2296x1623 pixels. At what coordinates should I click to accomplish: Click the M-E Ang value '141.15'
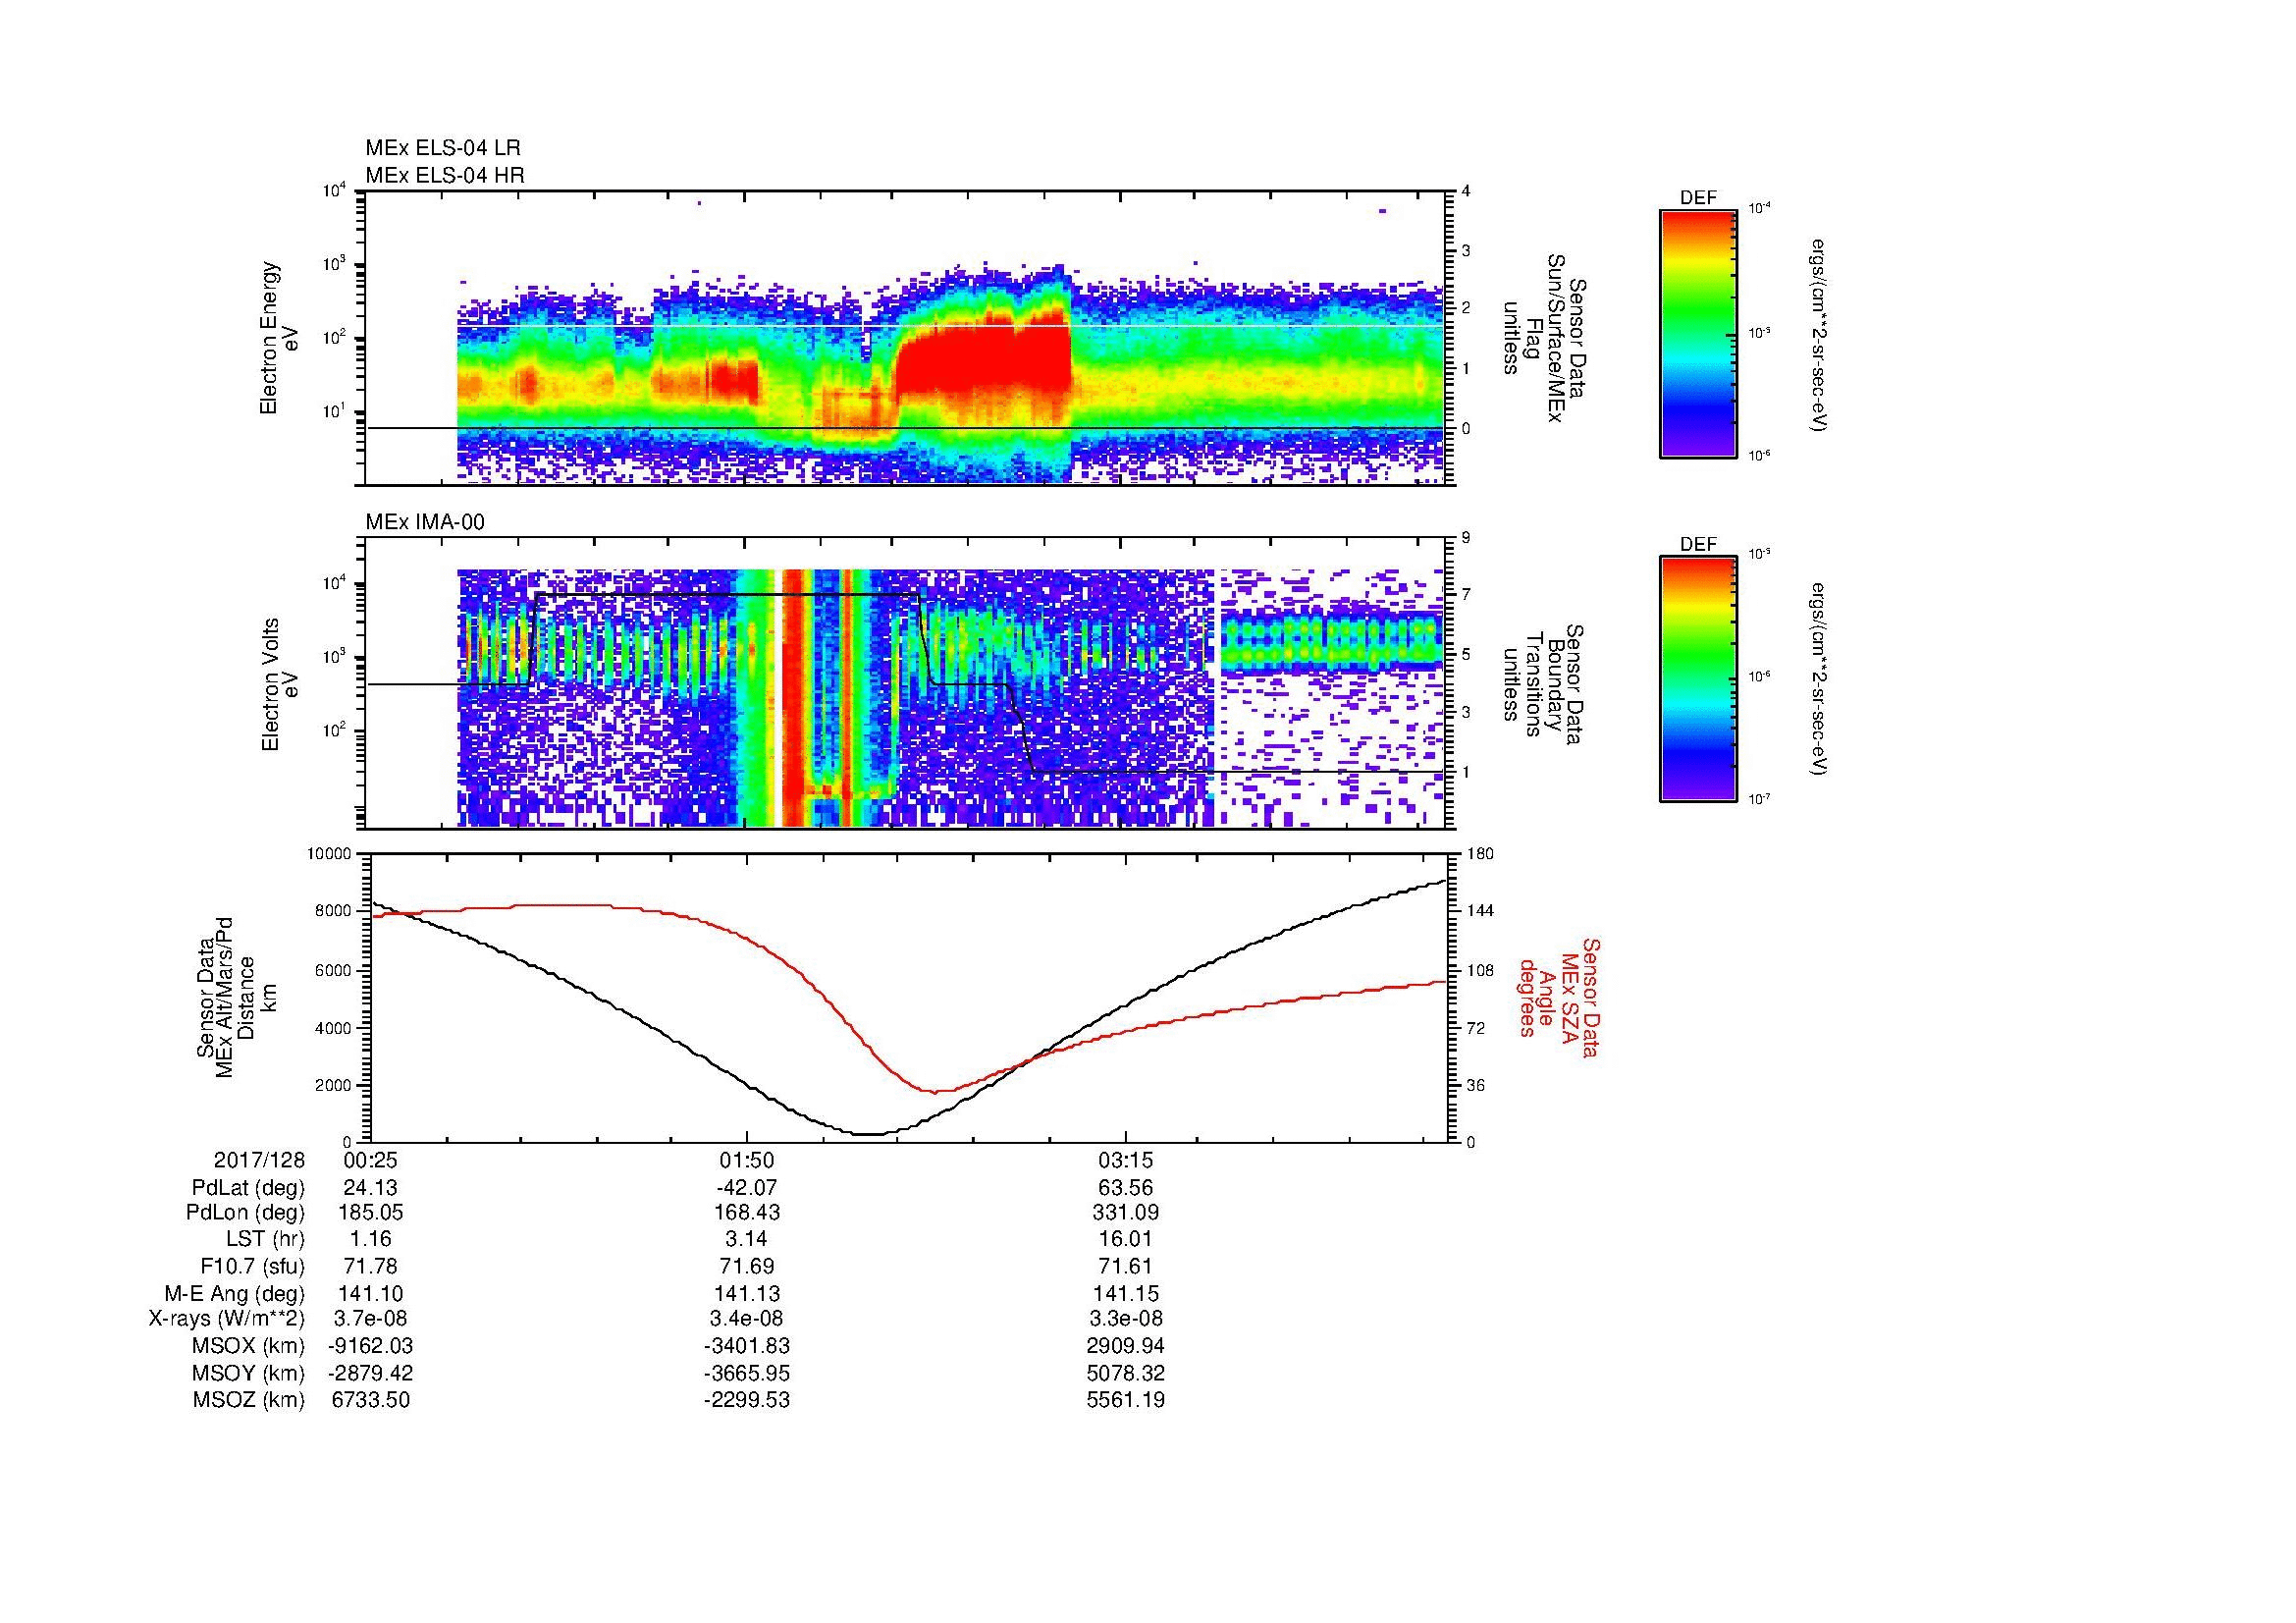(1126, 1293)
